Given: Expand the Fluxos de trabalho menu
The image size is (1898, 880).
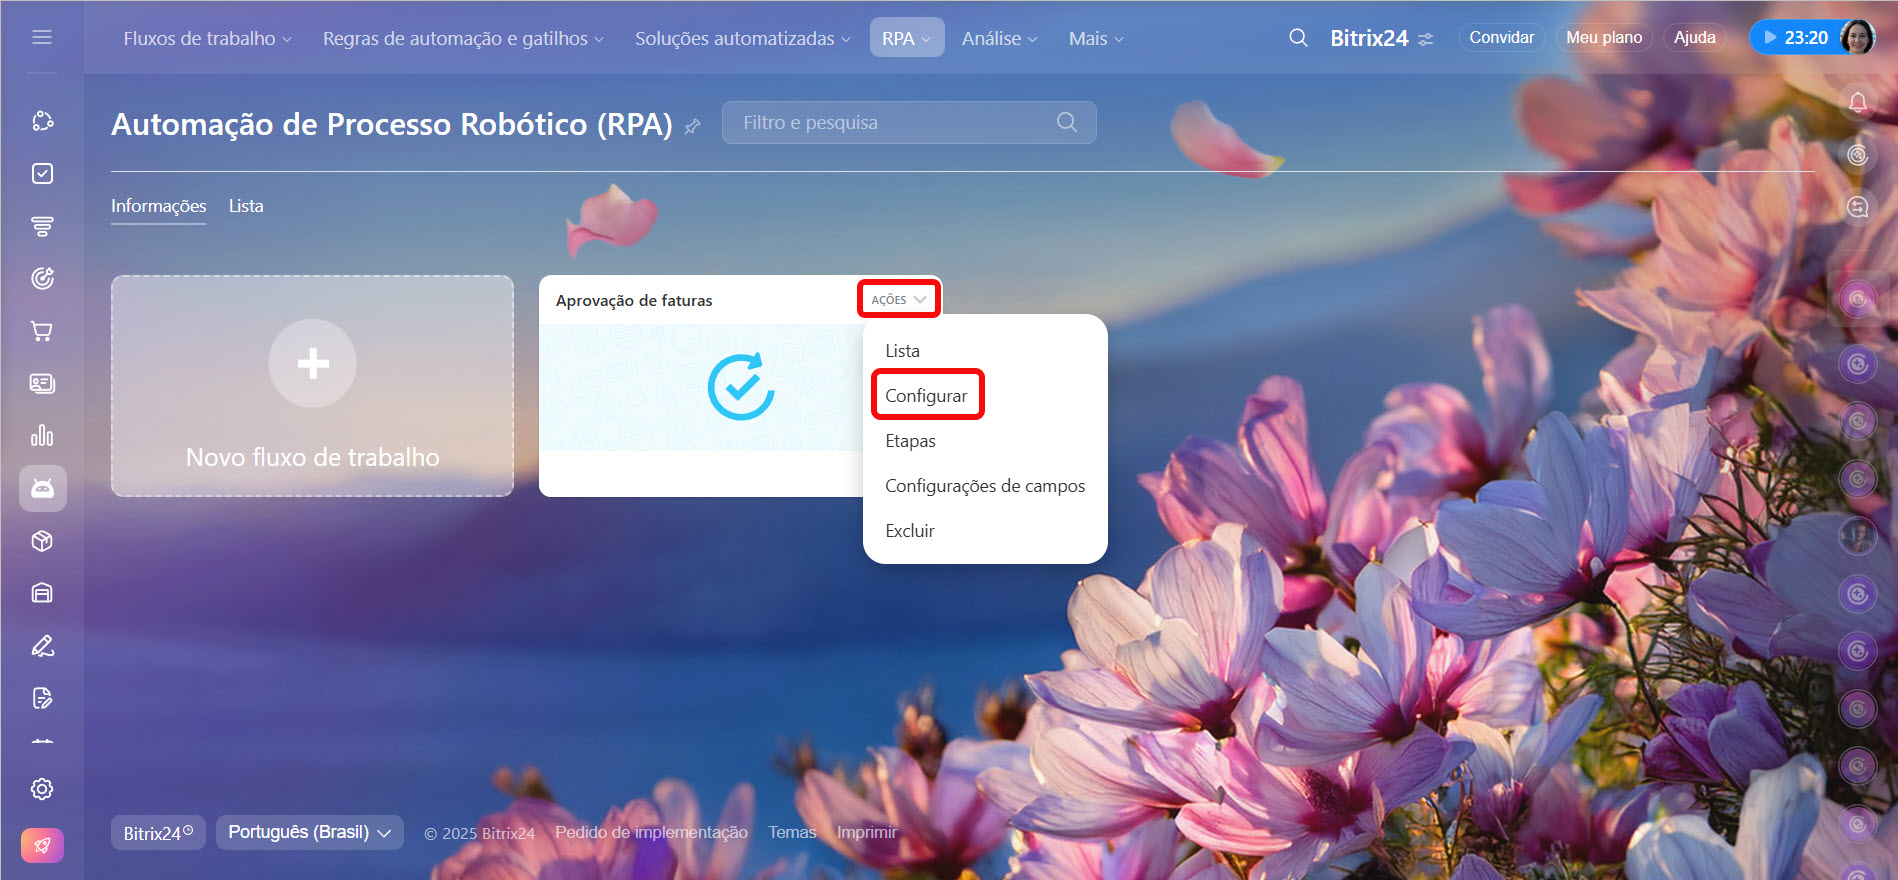Looking at the screenshot, I should point(207,38).
